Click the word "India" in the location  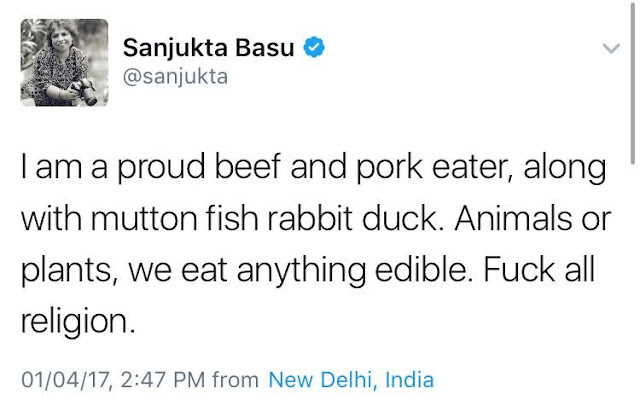pyautogui.click(x=412, y=380)
